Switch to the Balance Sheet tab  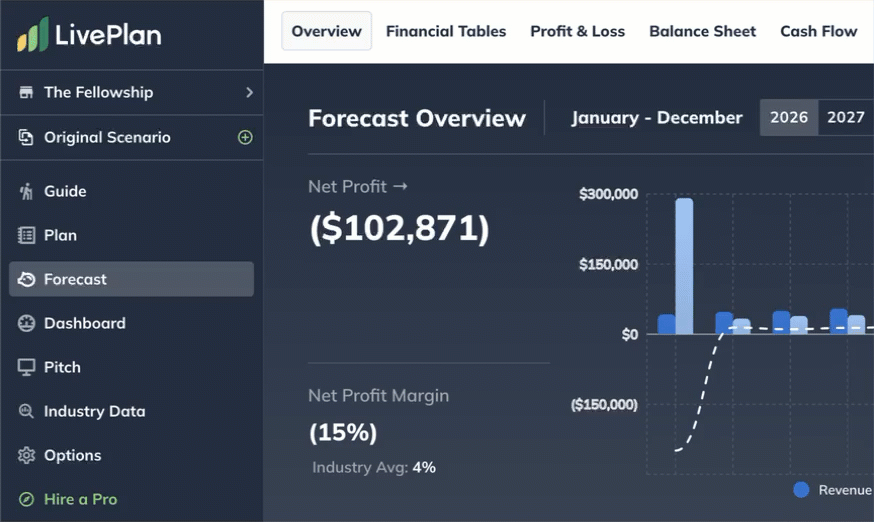coord(702,31)
